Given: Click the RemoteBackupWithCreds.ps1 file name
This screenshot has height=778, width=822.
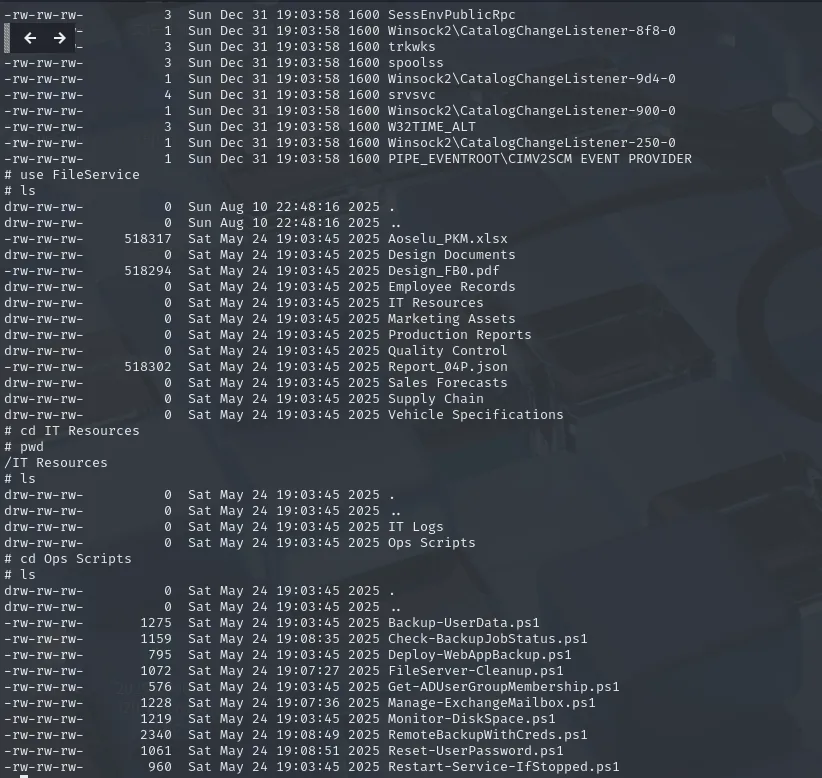Looking at the screenshot, I should pyautogui.click(x=487, y=735).
